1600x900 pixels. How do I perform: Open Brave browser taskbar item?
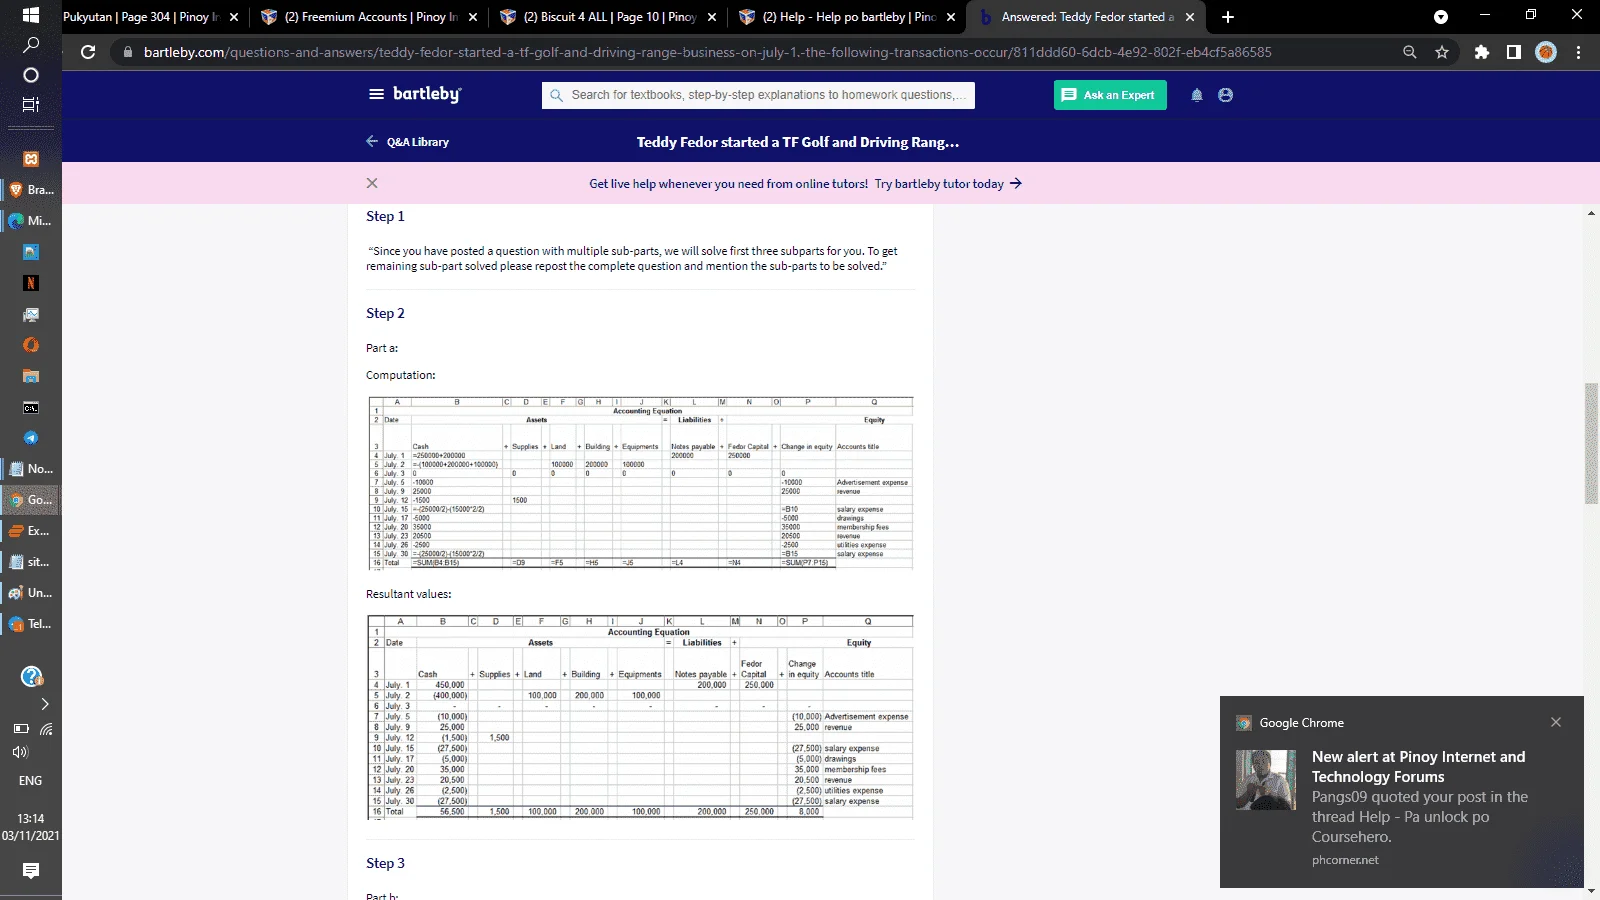[x=31, y=190]
